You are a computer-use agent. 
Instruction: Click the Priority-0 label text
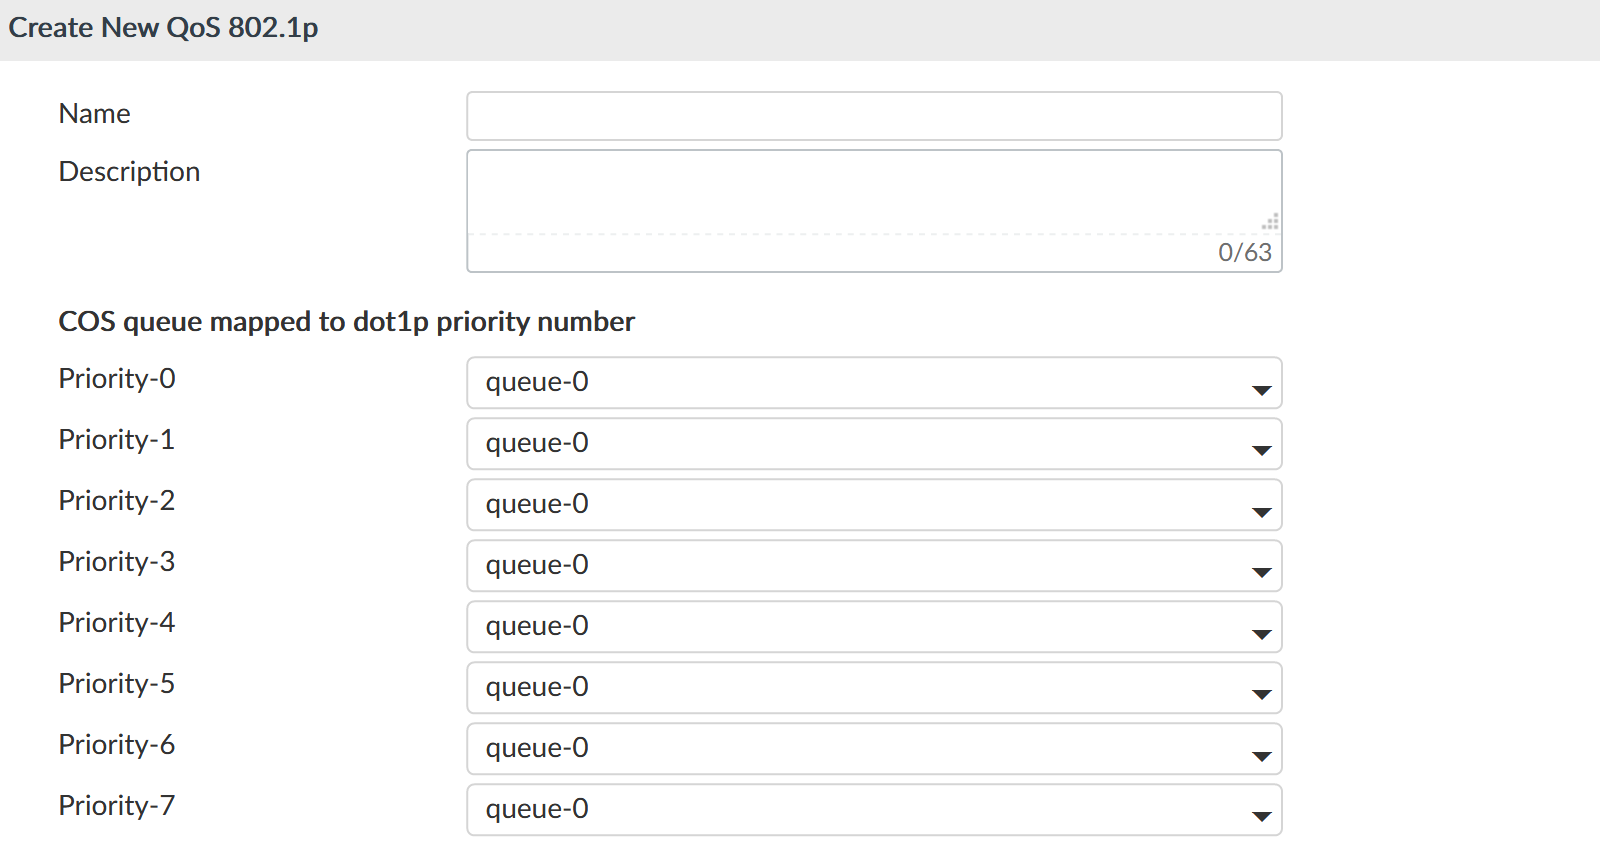(x=117, y=379)
